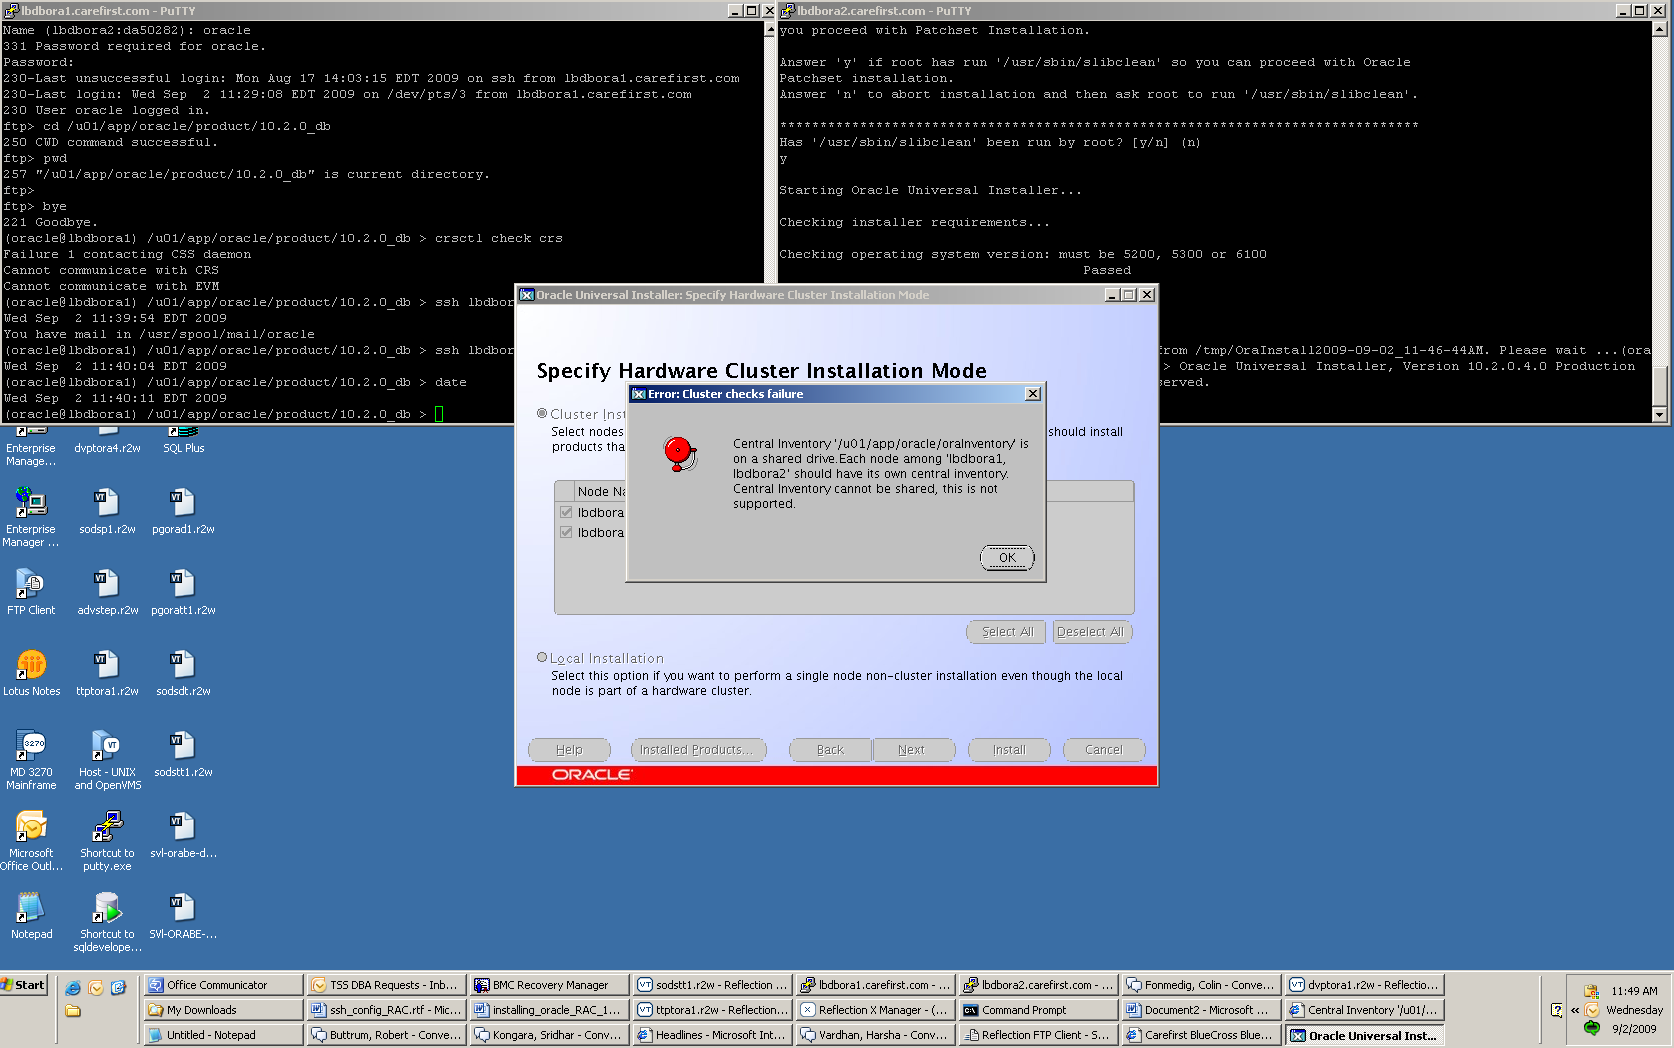
Task: Click the Node Name column header
Action: pyautogui.click(x=600, y=491)
